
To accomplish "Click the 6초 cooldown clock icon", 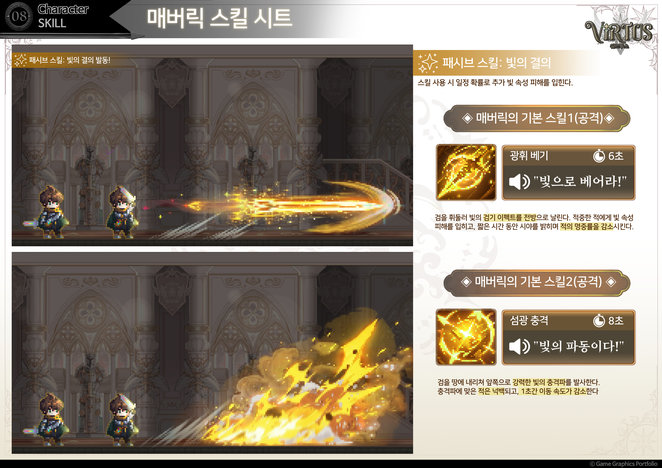I will [x=599, y=156].
